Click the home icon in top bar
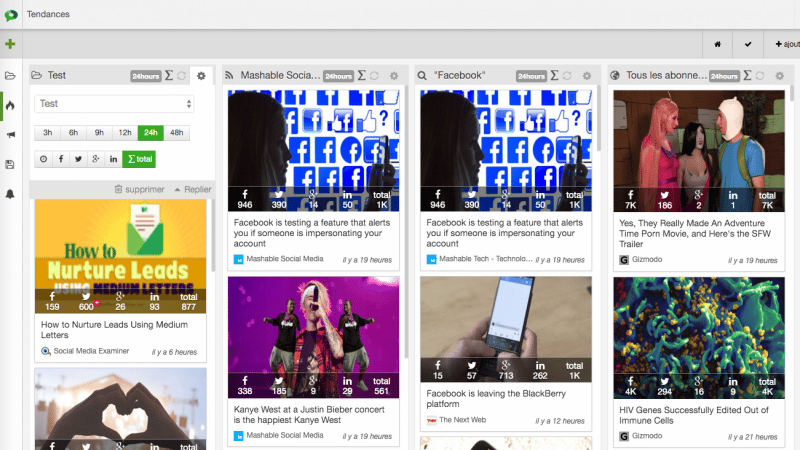Viewport: 800px width, 450px height. coord(717,44)
